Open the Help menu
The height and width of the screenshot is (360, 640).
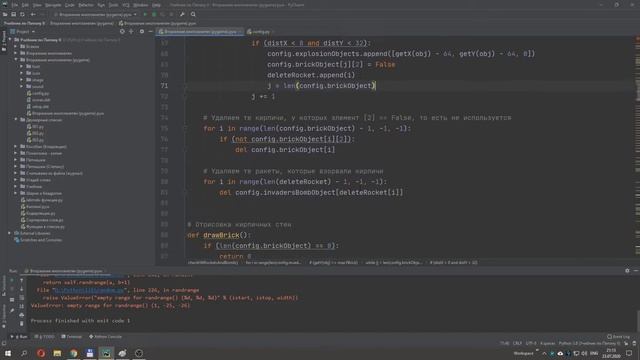pyautogui.click(x=156, y=5)
